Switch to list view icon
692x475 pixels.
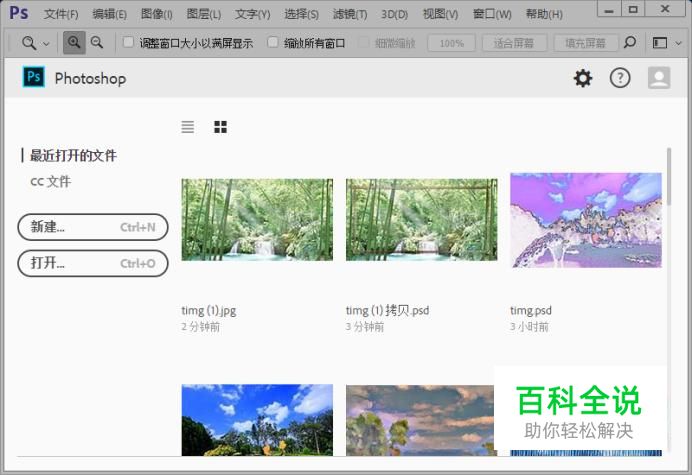point(188,127)
